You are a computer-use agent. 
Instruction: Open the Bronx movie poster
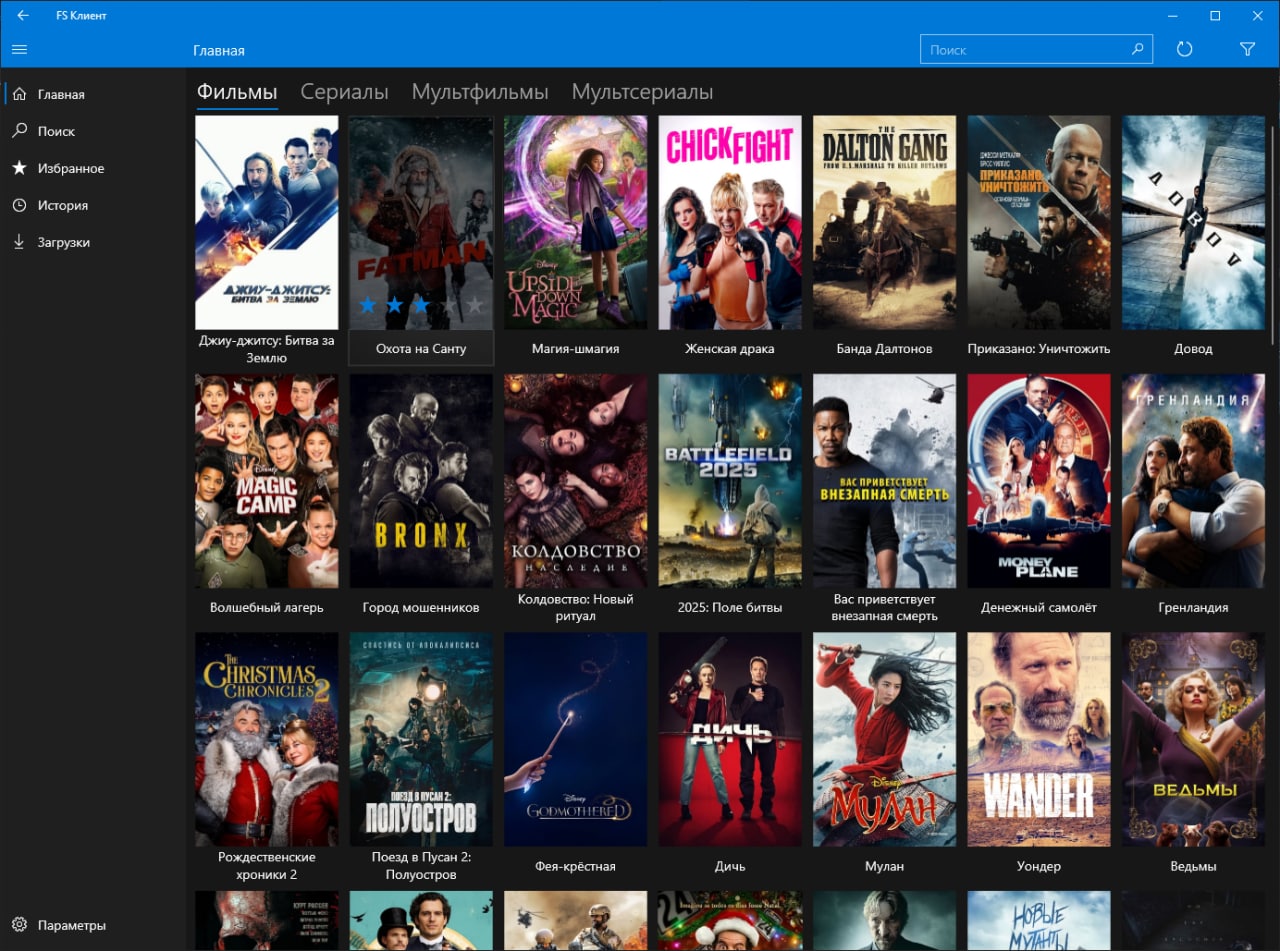[421, 481]
